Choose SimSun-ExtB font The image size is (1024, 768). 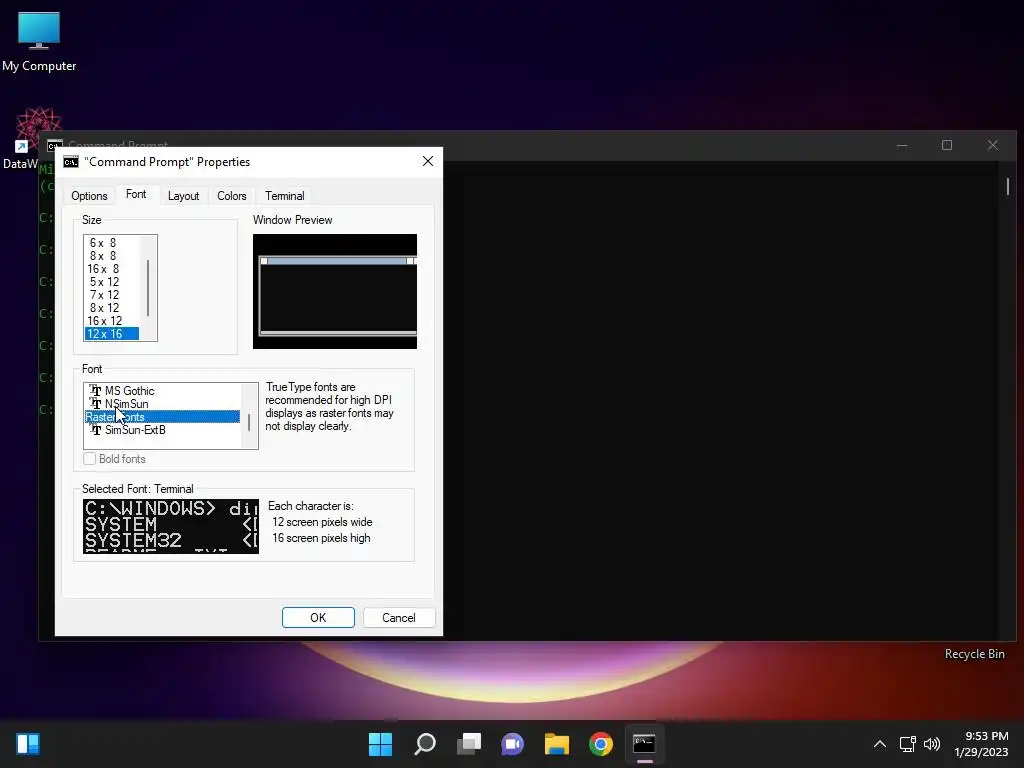(162, 430)
